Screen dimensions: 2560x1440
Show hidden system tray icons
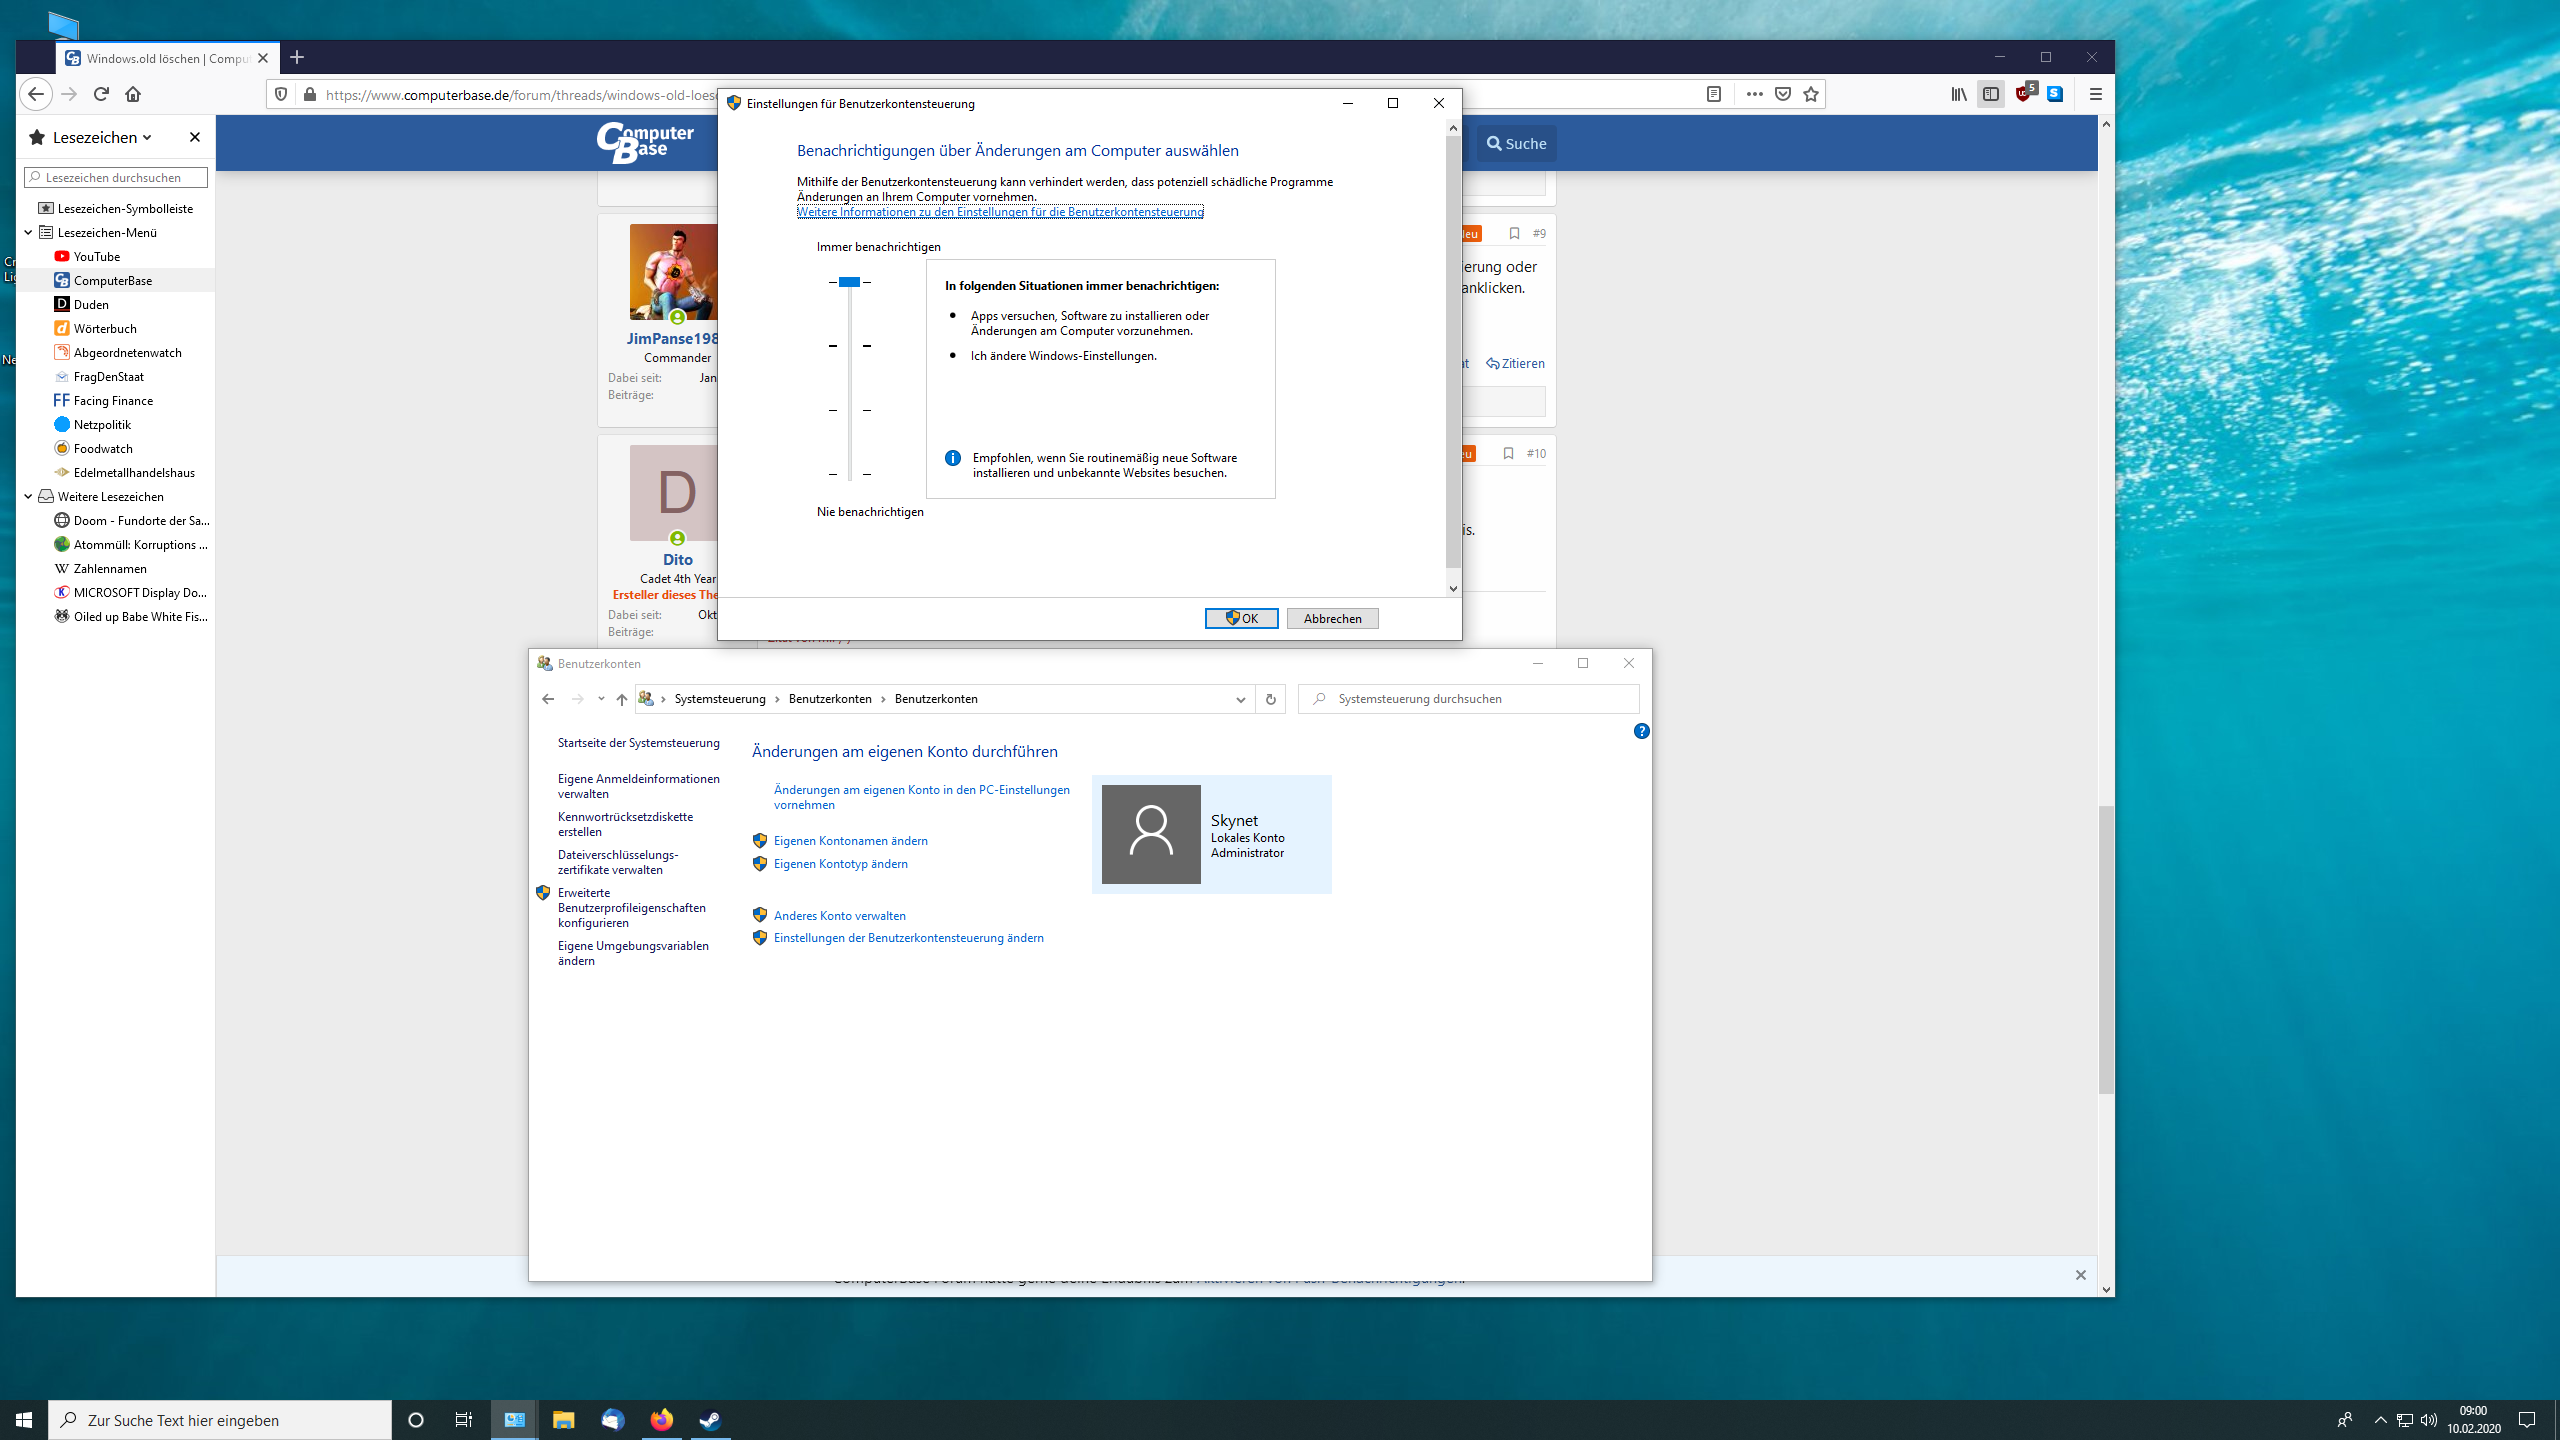pyautogui.click(x=2380, y=1420)
